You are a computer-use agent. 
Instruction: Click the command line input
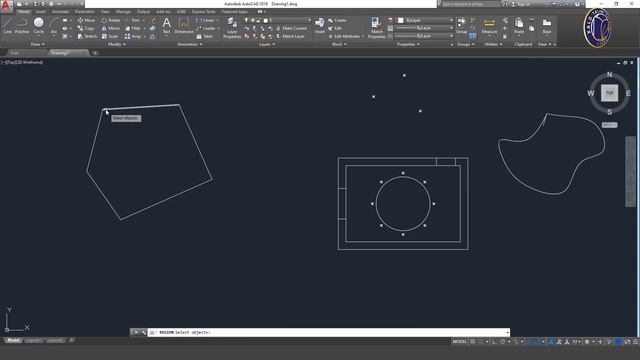[x=329, y=332]
